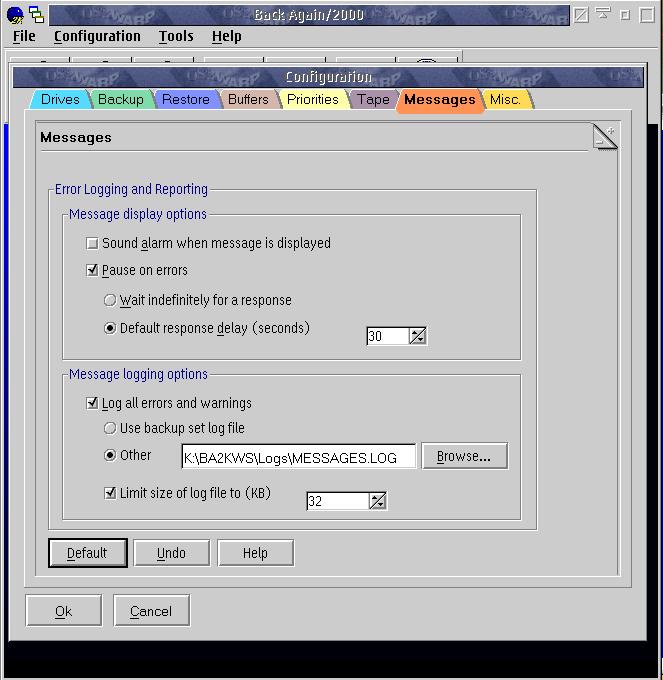
Task: Click the Default button
Action: click(88, 553)
